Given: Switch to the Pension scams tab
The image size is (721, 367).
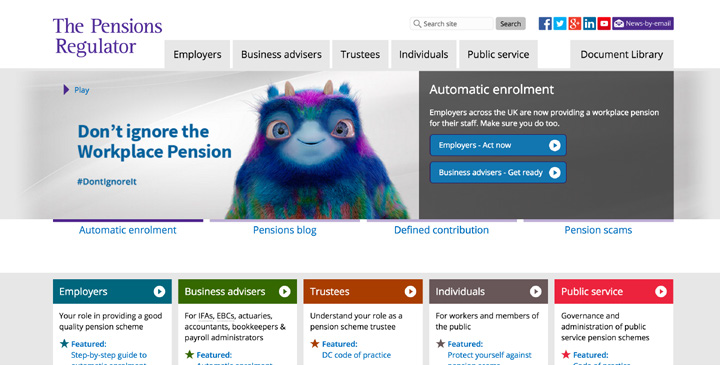Looking at the screenshot, I should pos(598,230).
